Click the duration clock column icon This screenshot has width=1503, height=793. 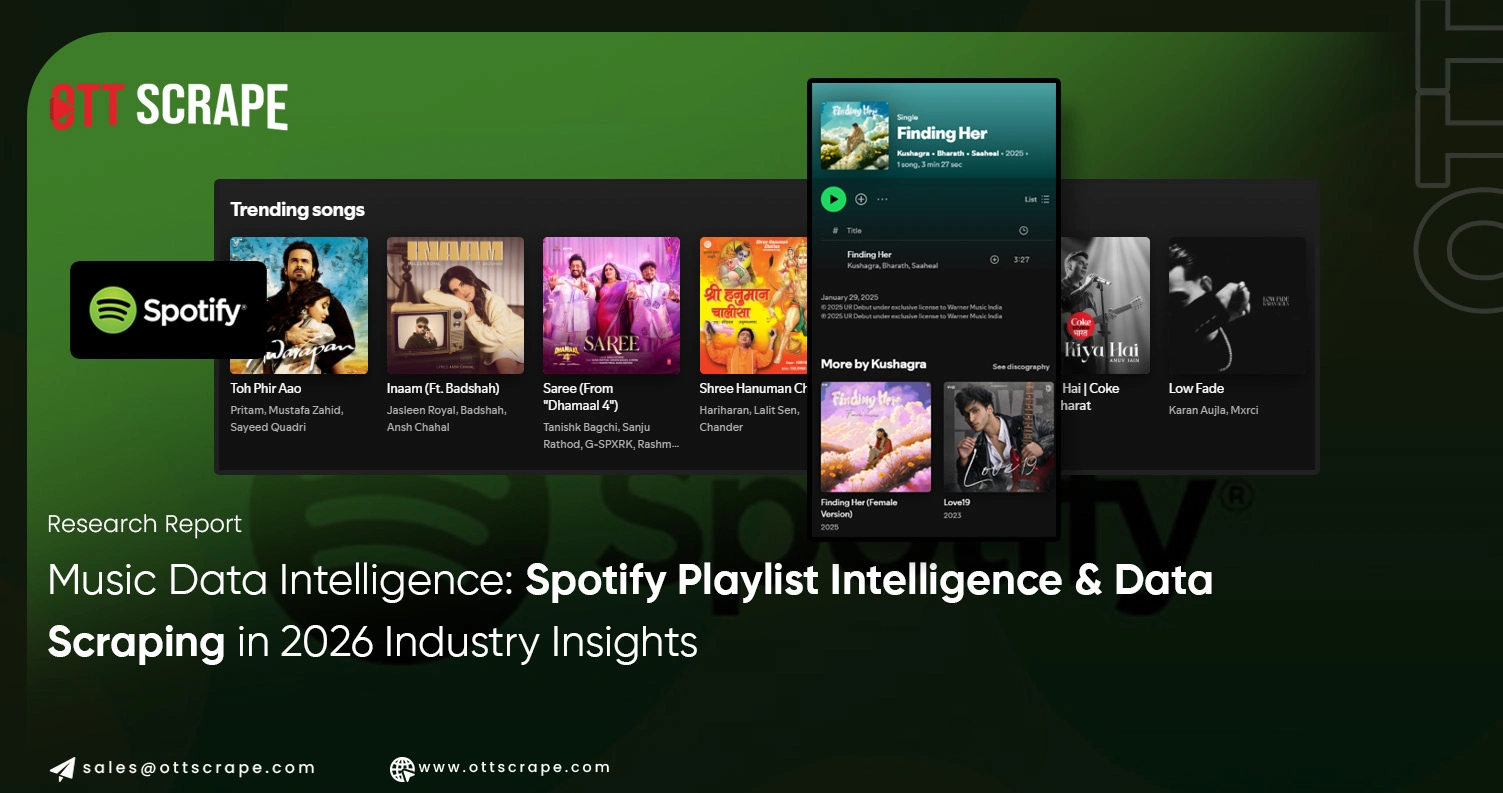[x=1023, y=231]
